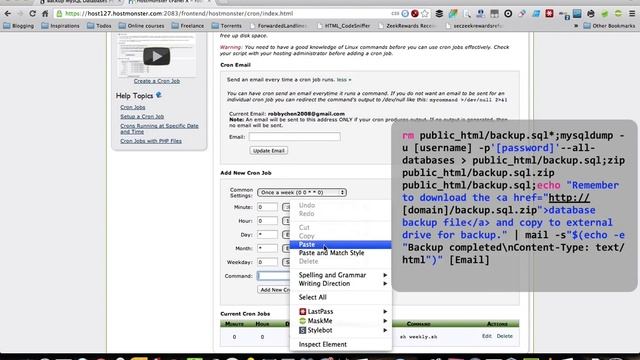Screen dimensions: 640x360
Task: Choose Select All in context menu
Action: point(341,297)
